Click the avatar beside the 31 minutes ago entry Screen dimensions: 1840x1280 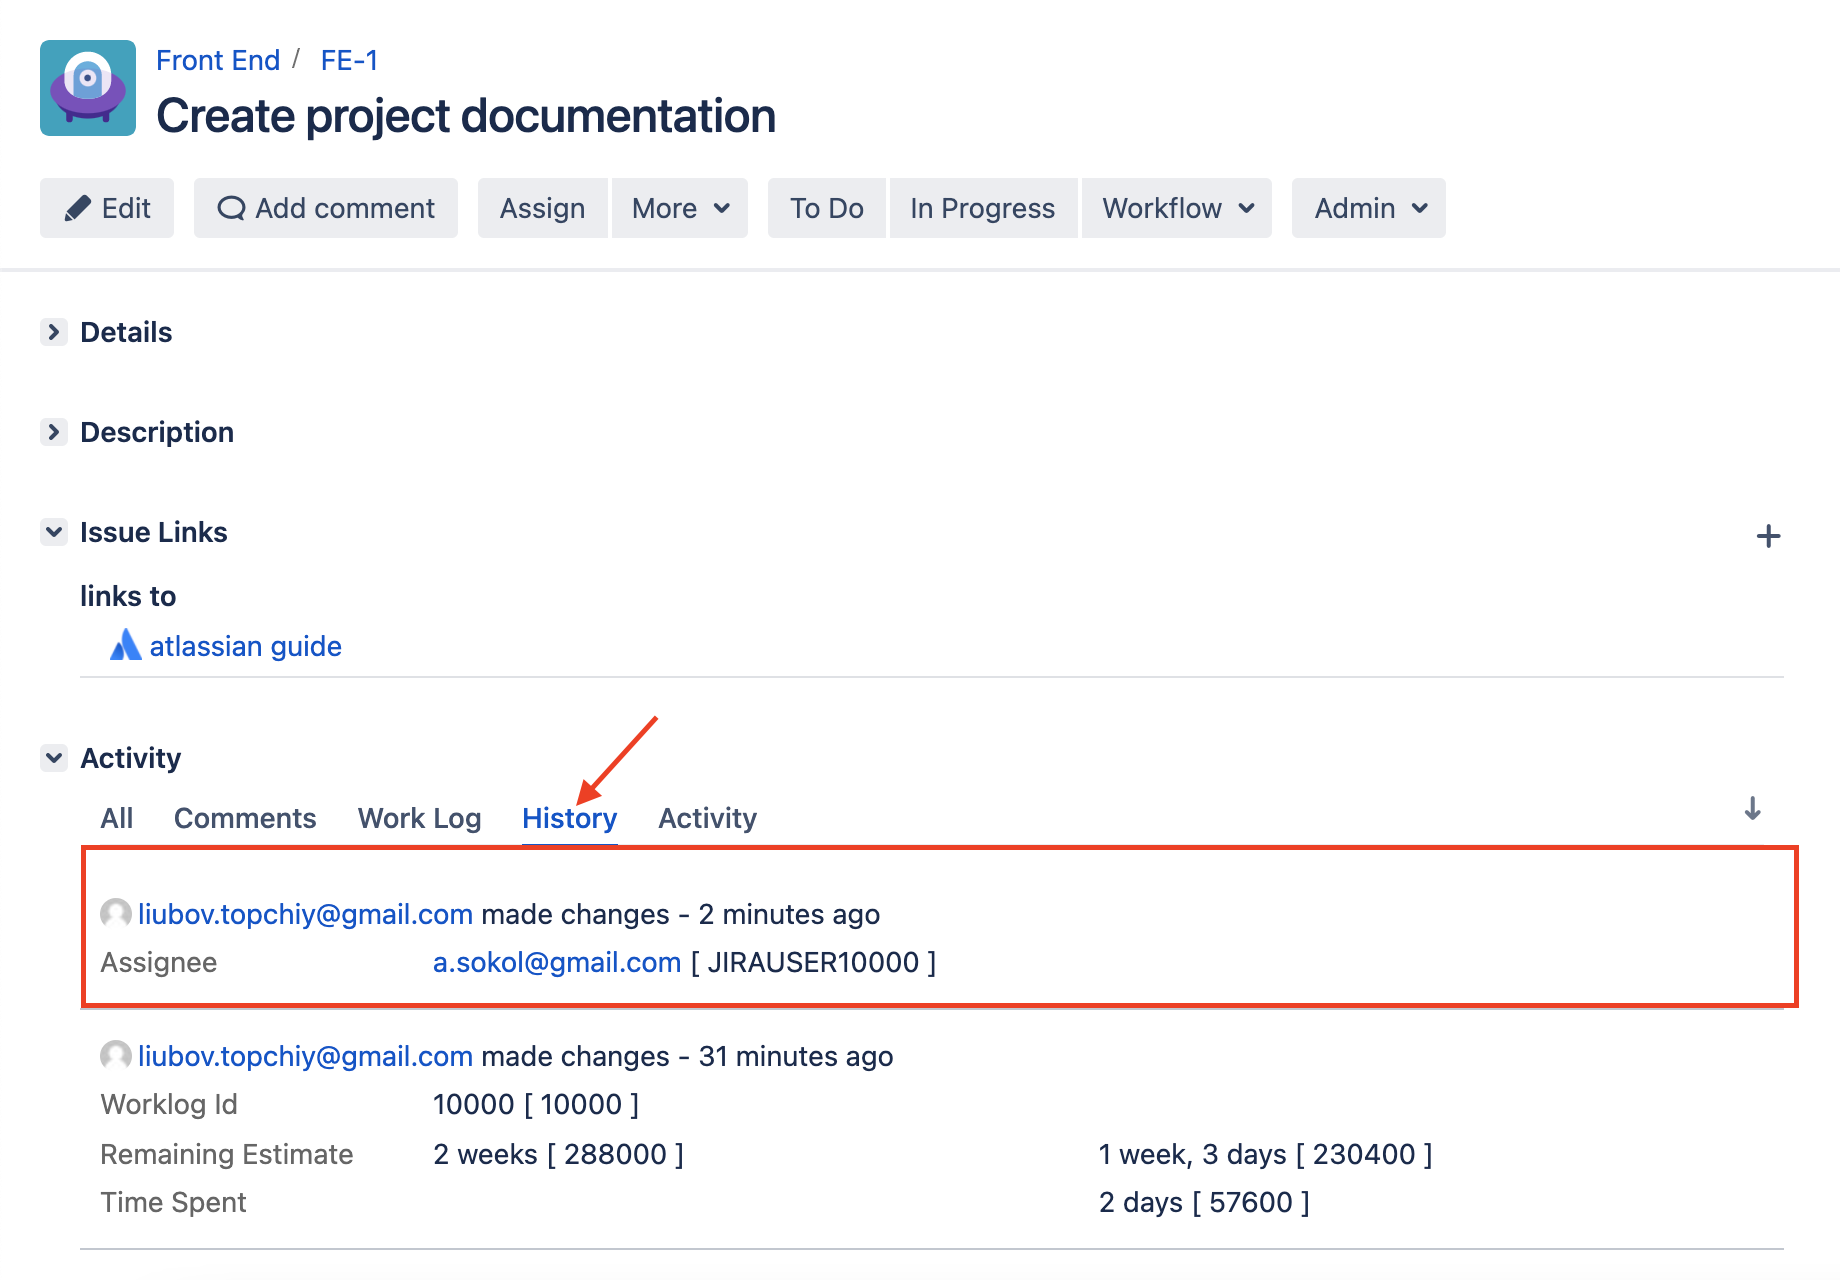[116, 1055]
